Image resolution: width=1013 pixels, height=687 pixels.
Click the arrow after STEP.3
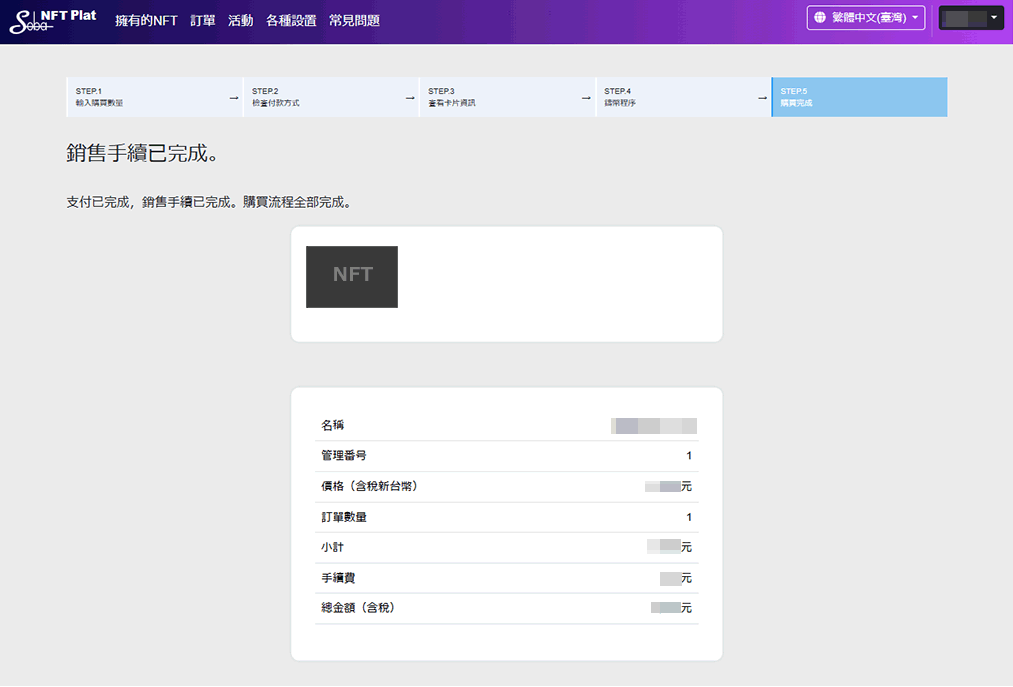pyautogui.click(x=586, y=98)
